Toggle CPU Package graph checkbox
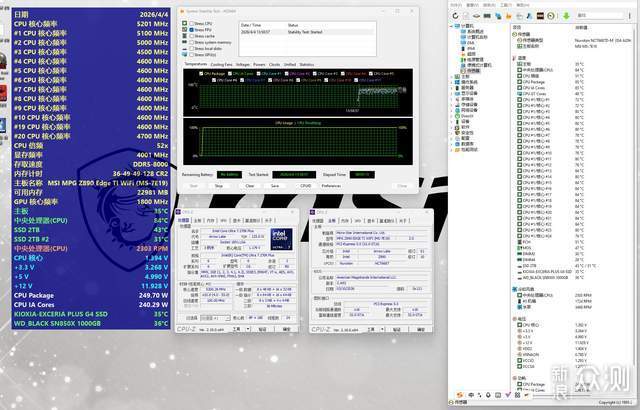Screen dimensions: 640x410 pos(201,73)
